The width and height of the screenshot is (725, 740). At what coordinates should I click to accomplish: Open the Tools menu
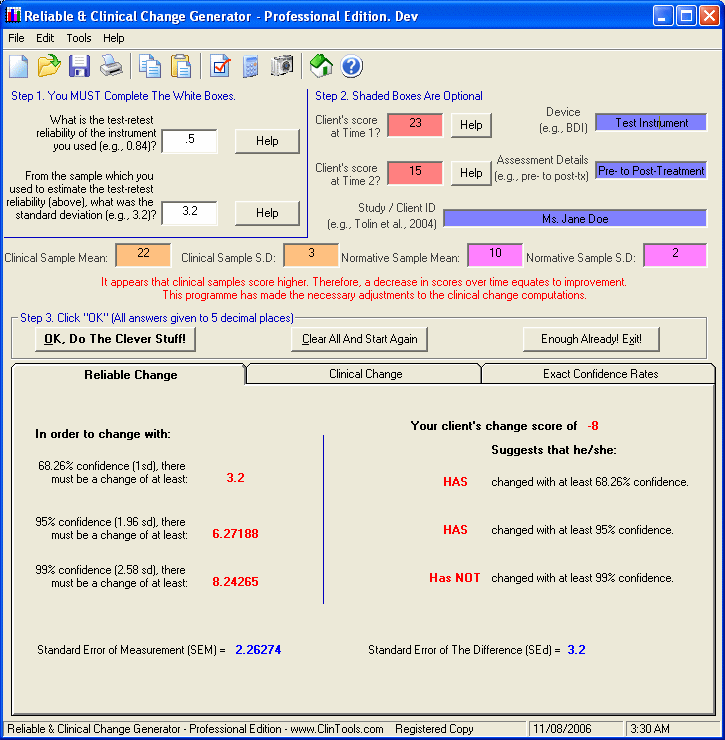point(79,38)
